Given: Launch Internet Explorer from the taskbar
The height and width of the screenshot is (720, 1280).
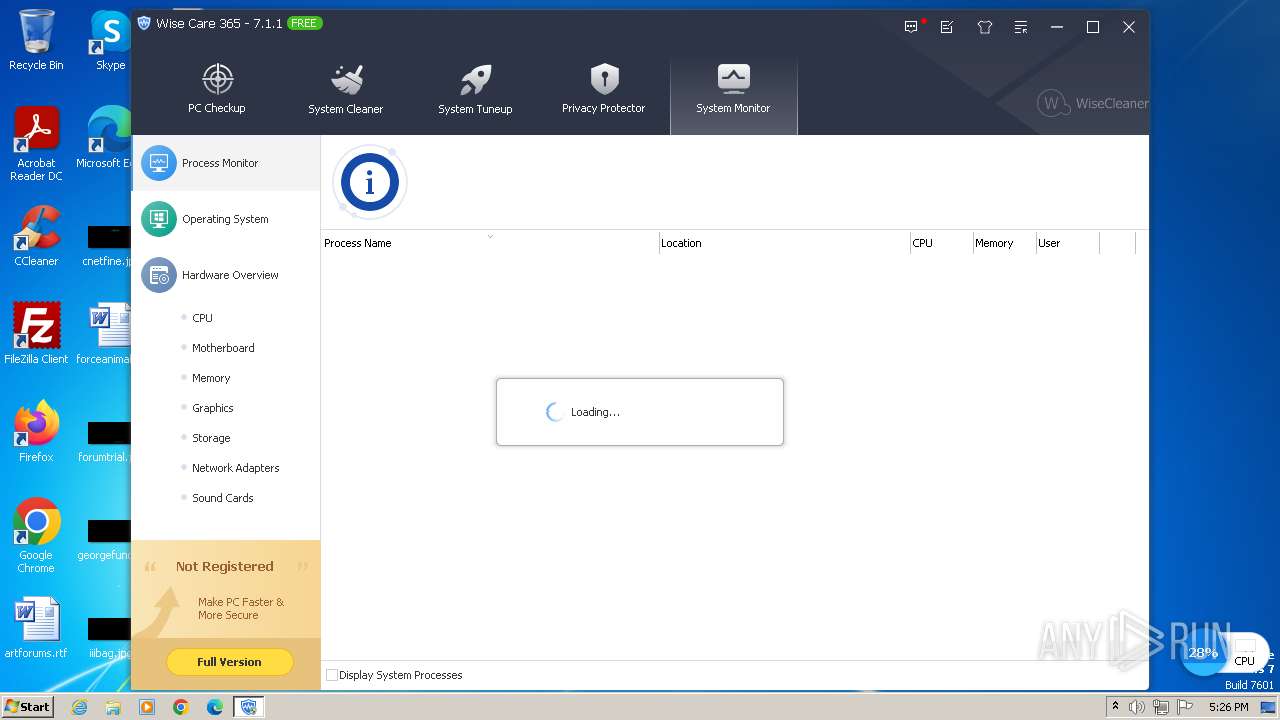Looking at the screenshot, I should point(79,707).
